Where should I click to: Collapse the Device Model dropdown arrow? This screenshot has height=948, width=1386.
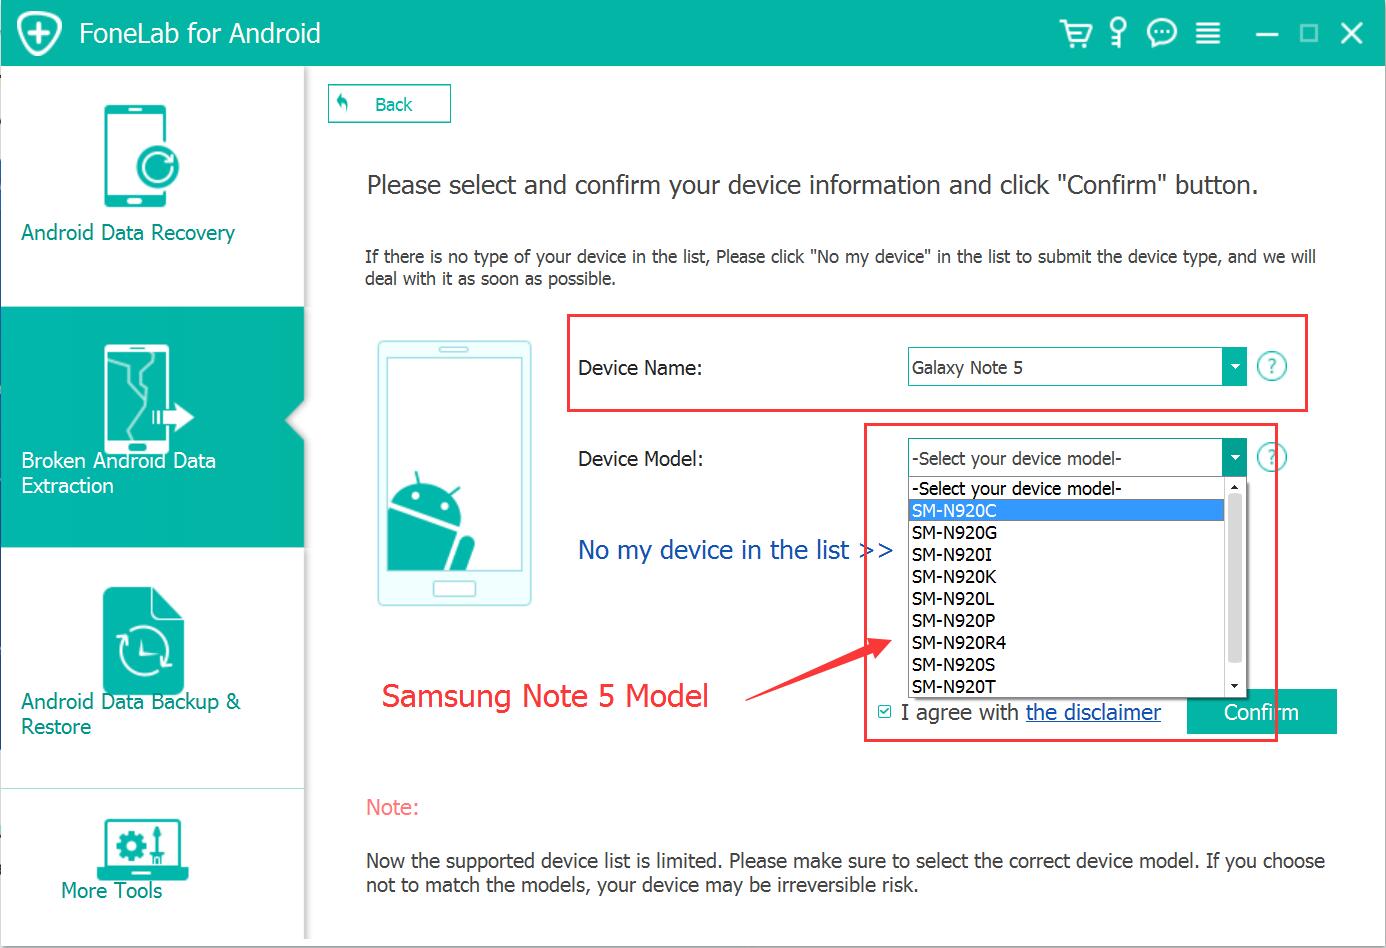1235,458
